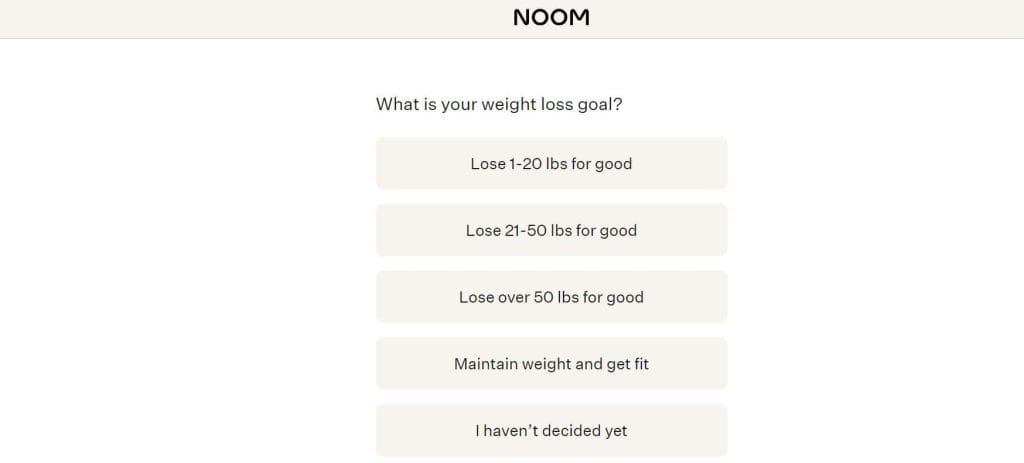Answer that you haven't decided yet
This screenshot has width=1024, height=463.
[551, 431]
